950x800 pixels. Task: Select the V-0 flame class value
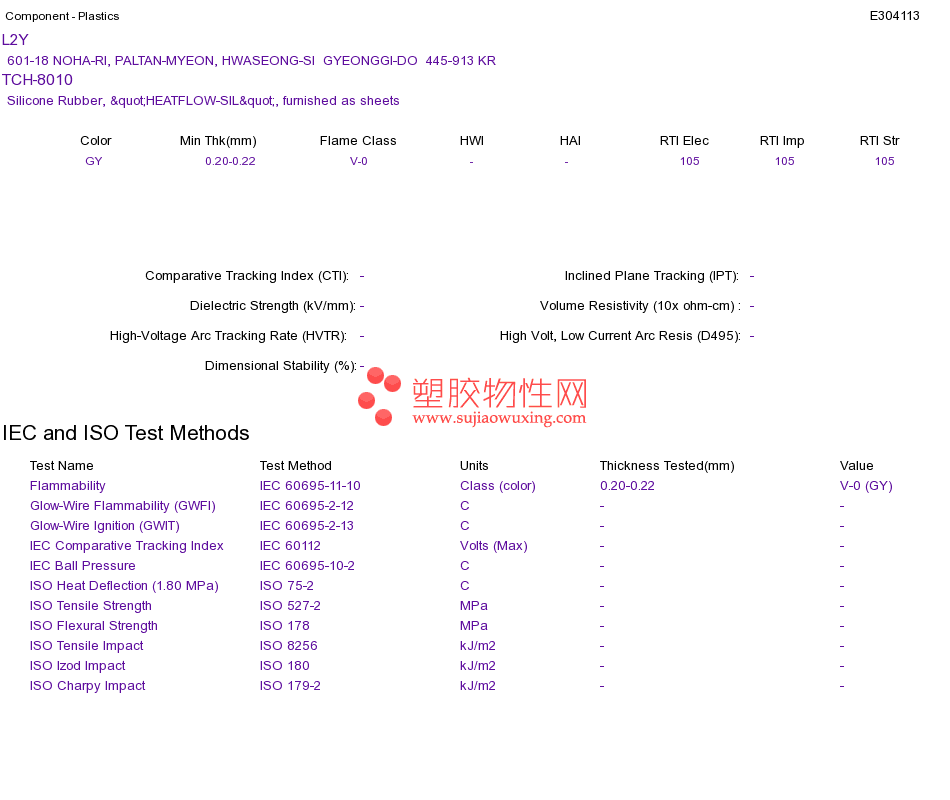359,161
